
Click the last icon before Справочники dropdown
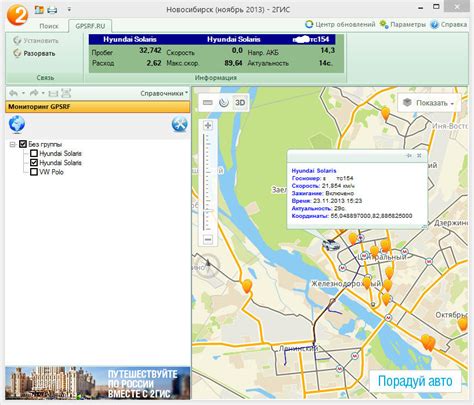tap(66, 93)
